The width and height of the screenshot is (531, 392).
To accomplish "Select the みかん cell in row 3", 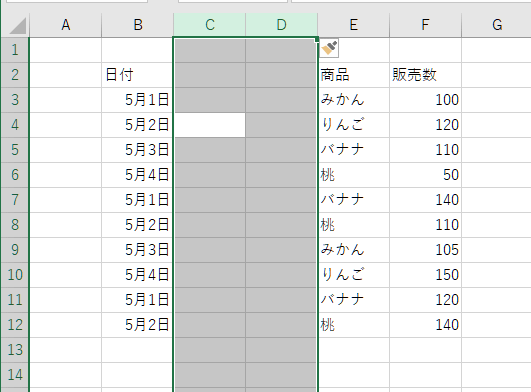I will tap(354, 100).
